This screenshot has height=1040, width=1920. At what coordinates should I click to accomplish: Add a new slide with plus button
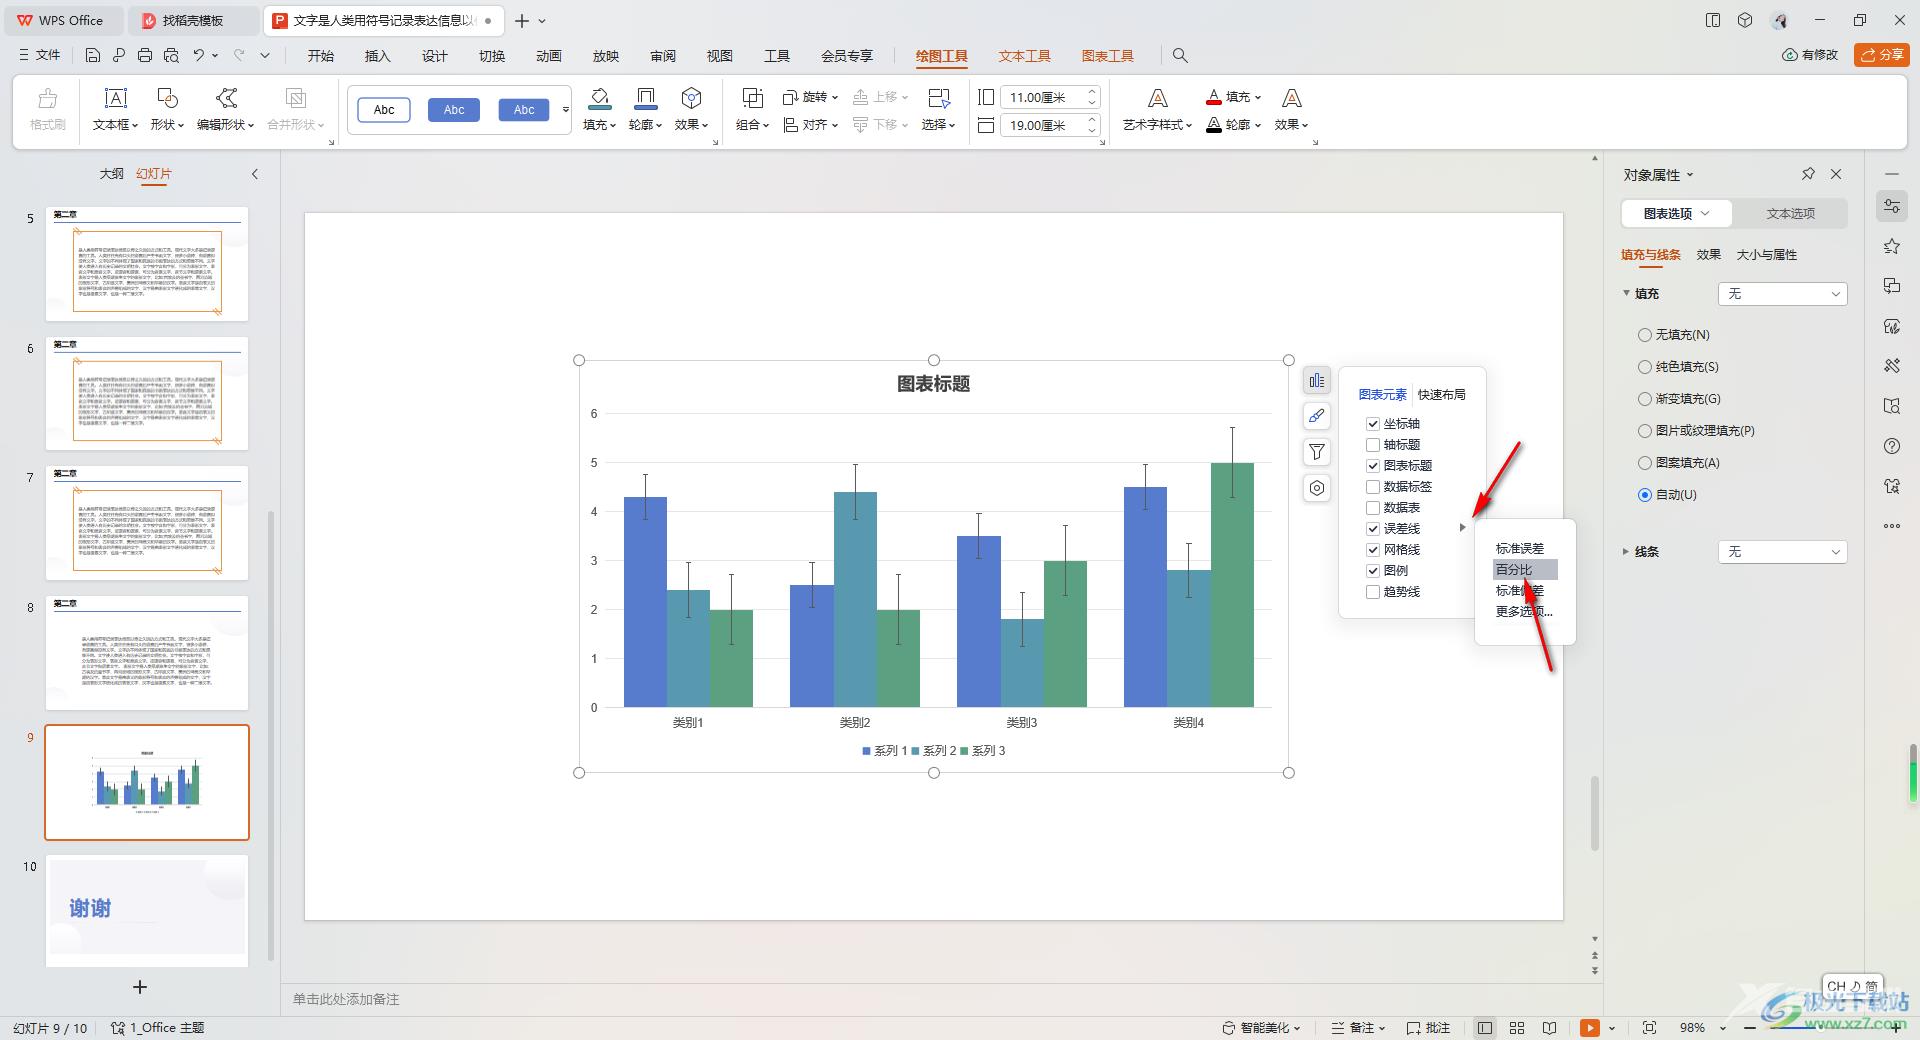(140, 987)
